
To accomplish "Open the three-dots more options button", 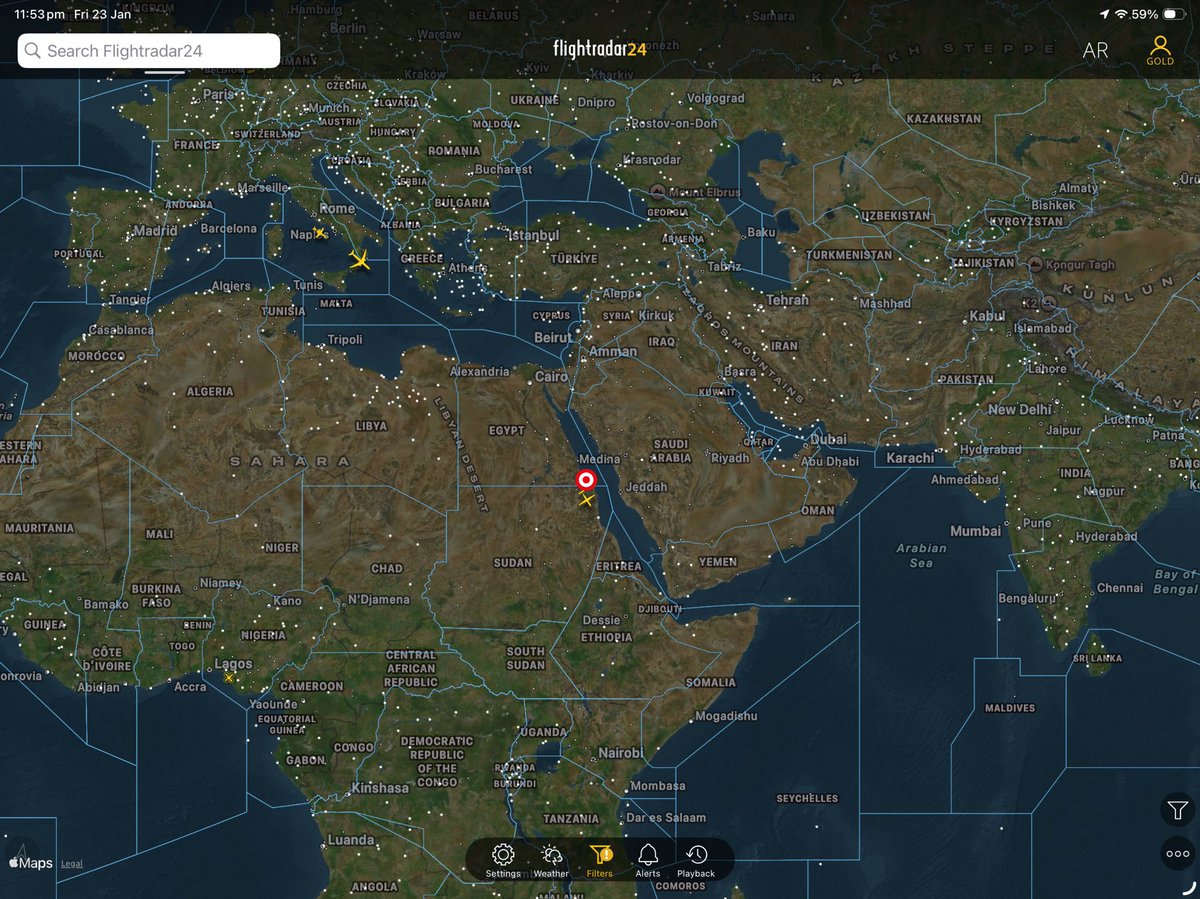I will pos(1177,855).
